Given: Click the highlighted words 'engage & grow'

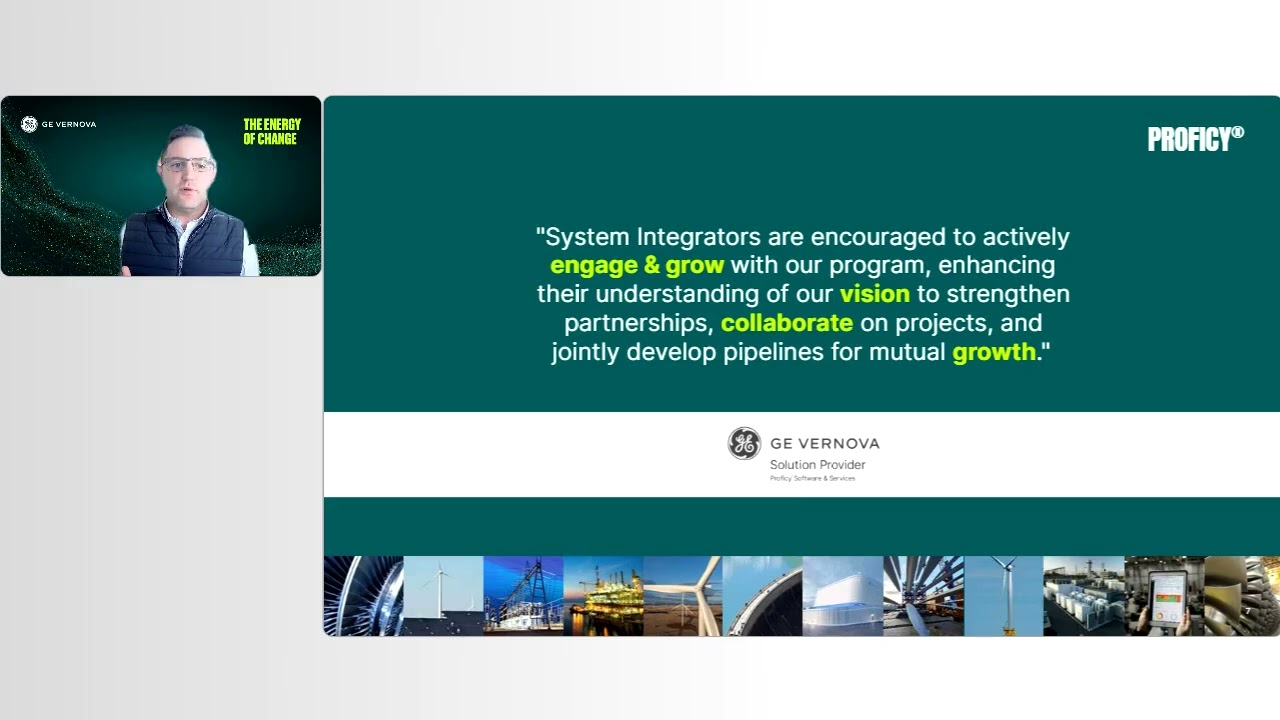Looking at the screenshot, I should (x=637, y=266).
